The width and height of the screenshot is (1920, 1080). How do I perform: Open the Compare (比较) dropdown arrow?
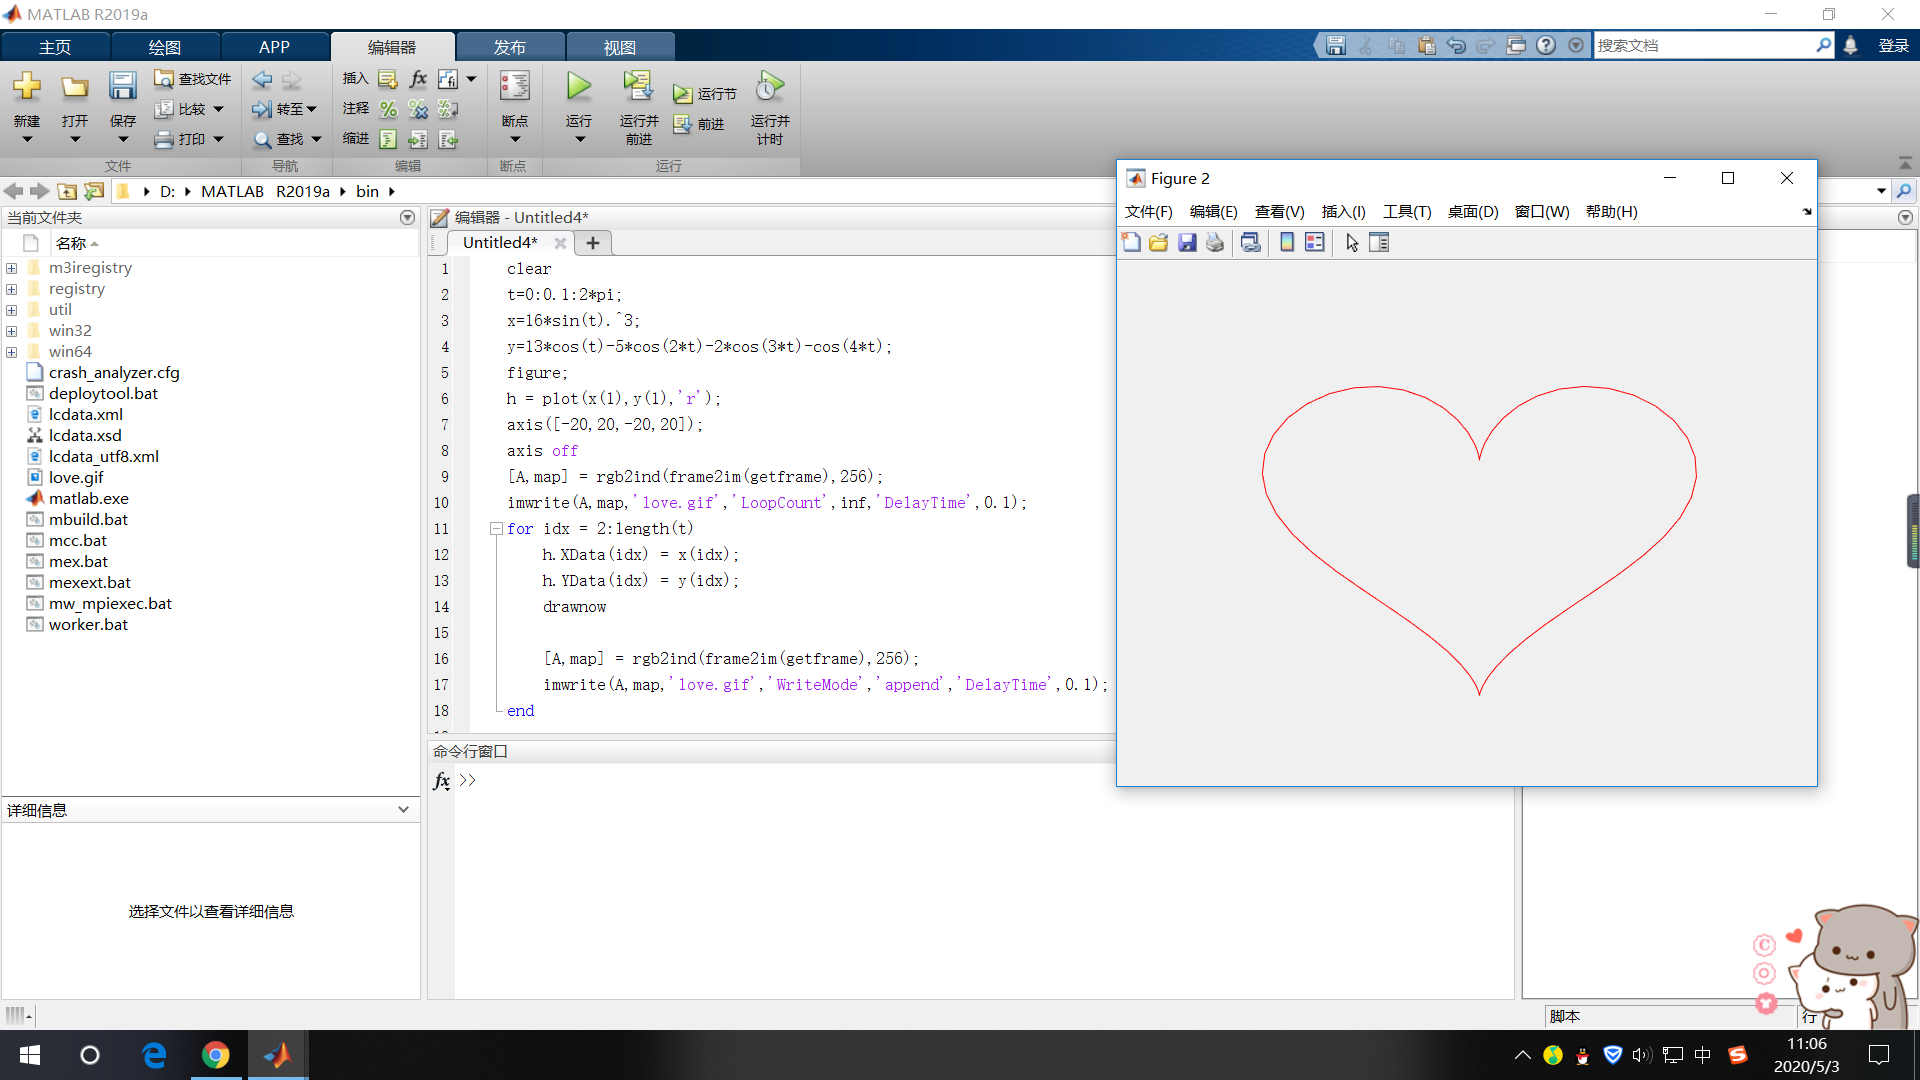click(218, 109)
